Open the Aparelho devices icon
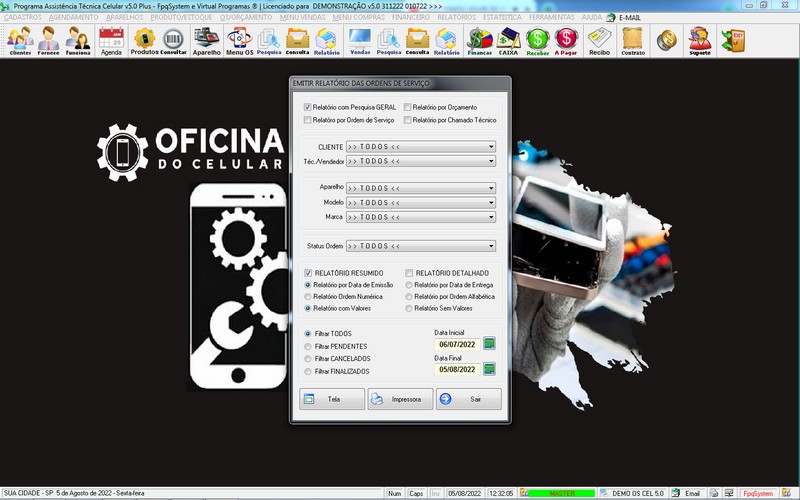The height and width of the screenshot is (500, 800). point(207,41)
